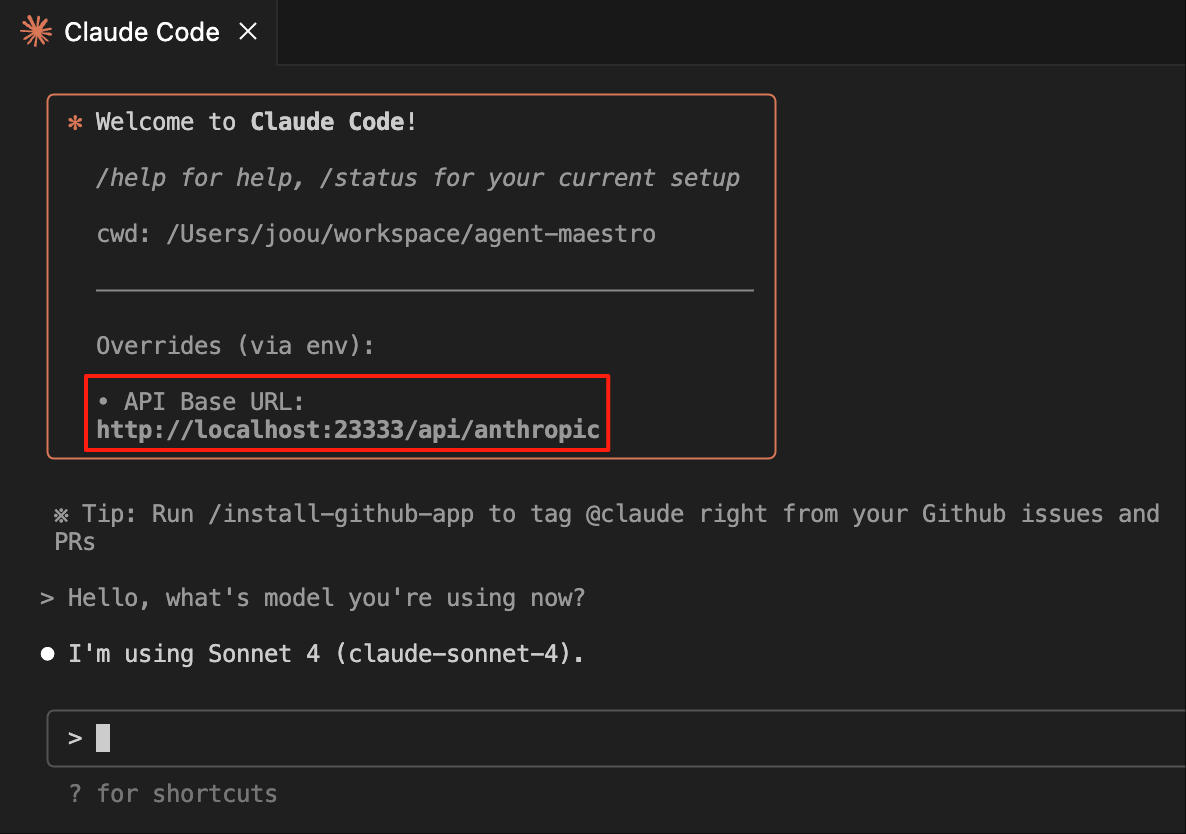Click the "? for shortcuts" hint

(x=173, y=793)
